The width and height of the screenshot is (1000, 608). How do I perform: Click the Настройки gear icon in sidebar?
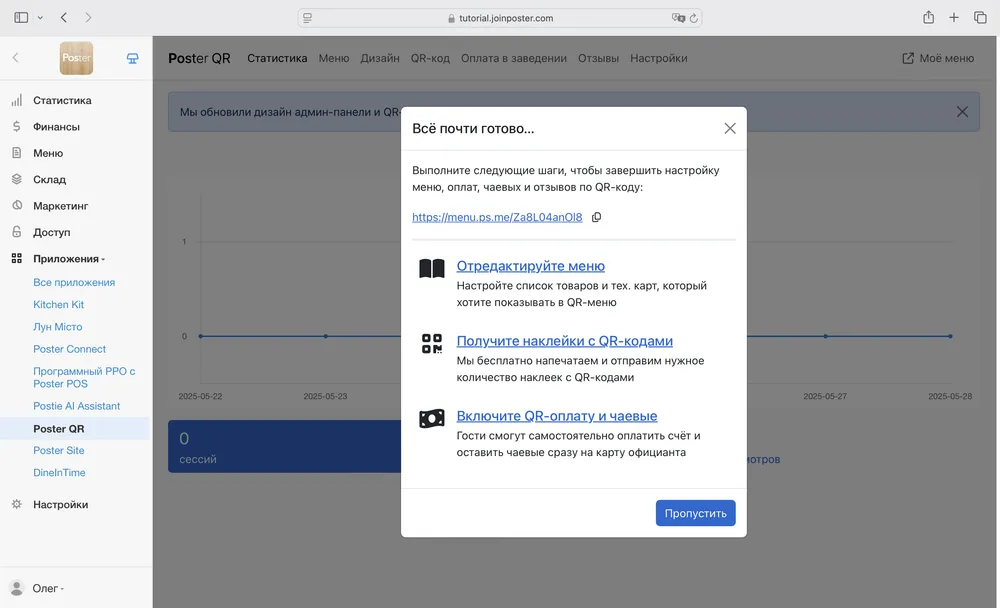(16, 505)
